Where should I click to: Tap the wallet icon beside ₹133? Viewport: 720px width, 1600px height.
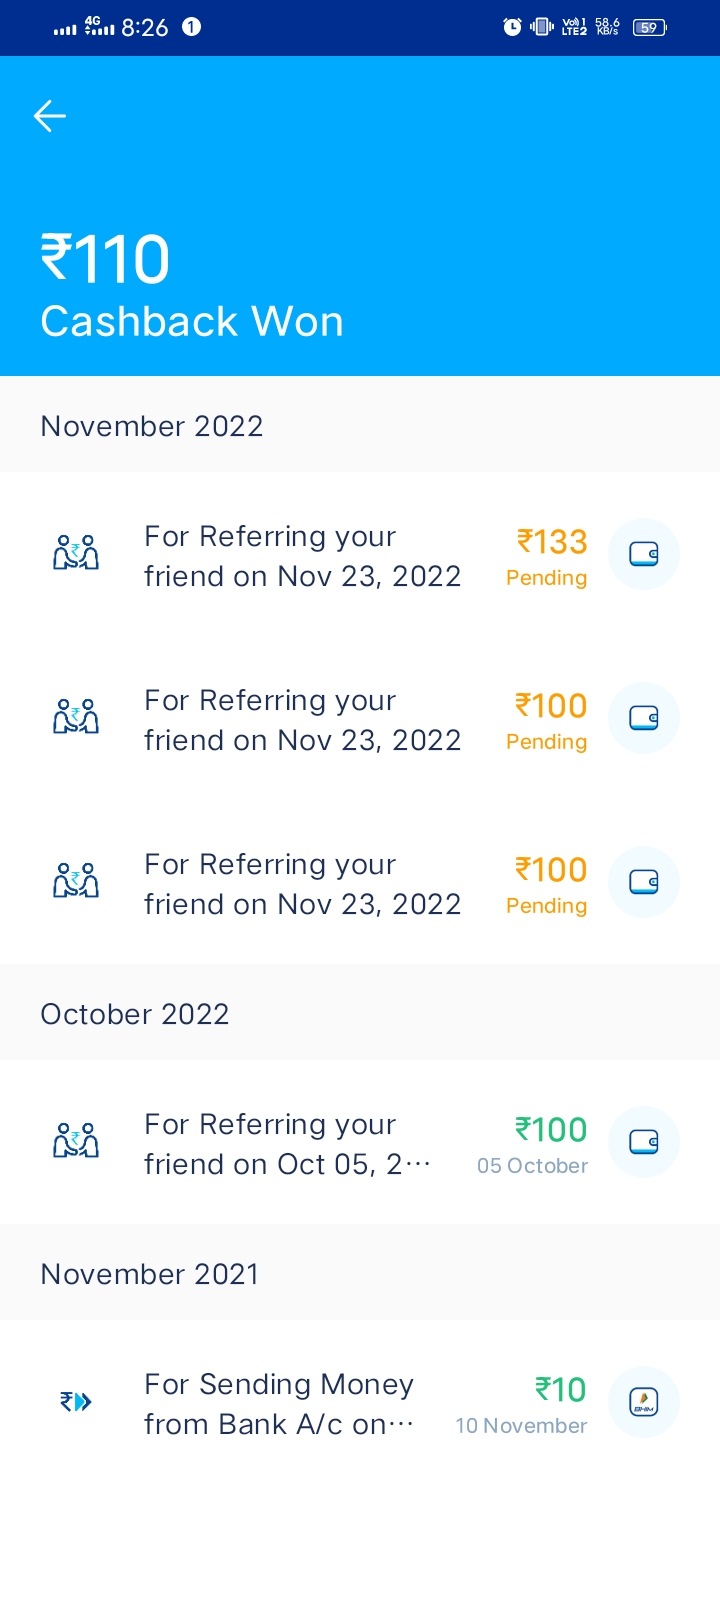(644, 554)
